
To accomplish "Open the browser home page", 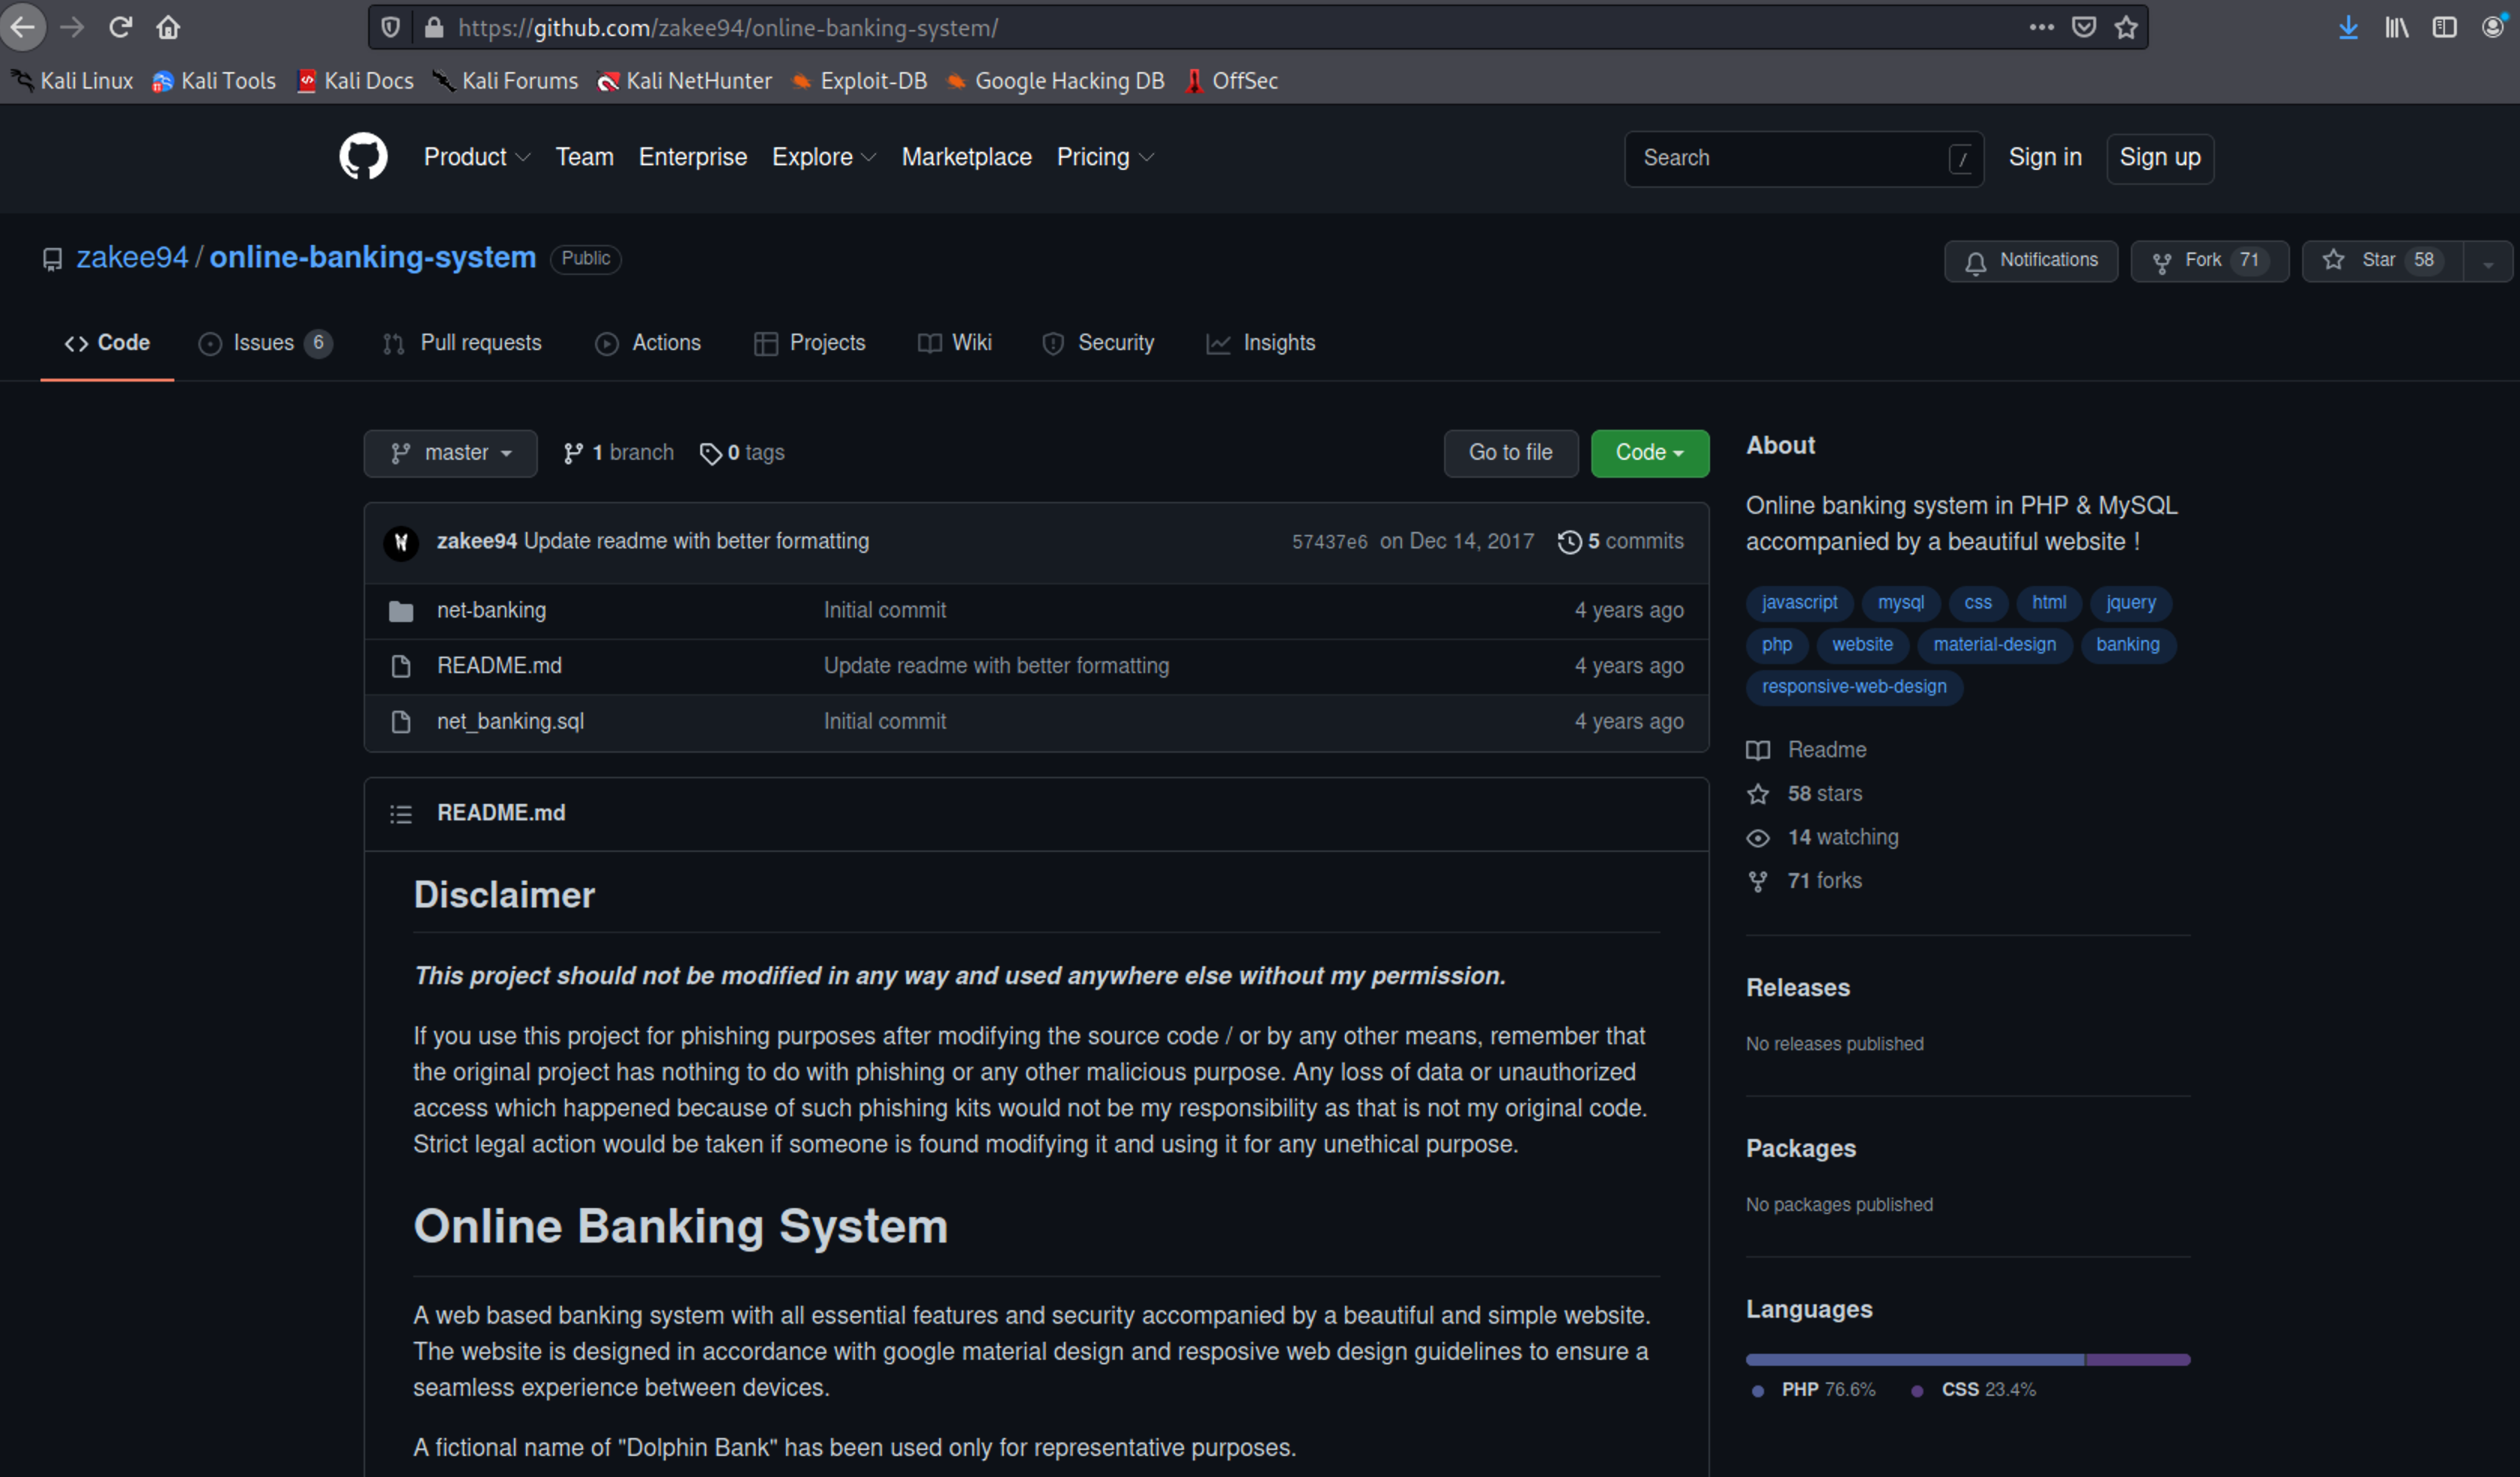I will (x=168, y=27).
